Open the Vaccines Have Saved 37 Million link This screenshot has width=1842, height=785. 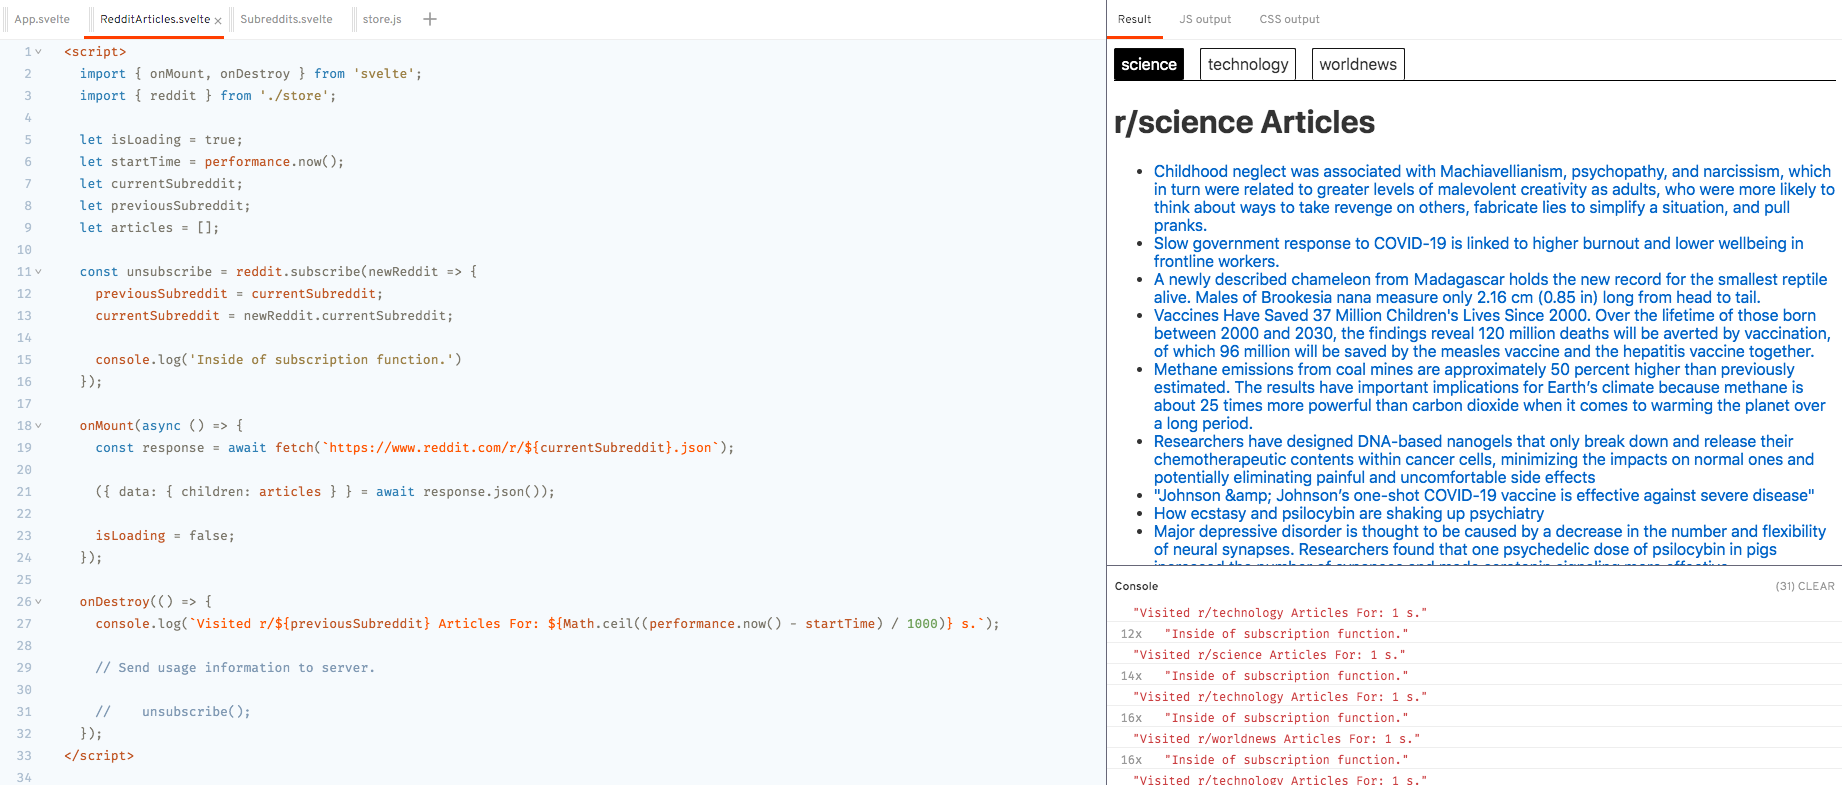coord(1492,333)
